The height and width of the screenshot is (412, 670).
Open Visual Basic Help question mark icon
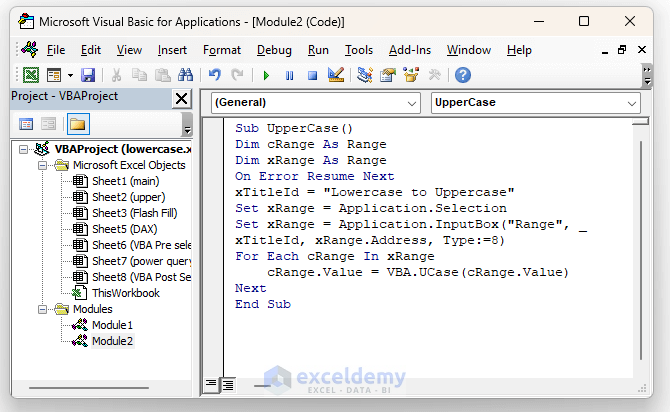tap(463, 76)
